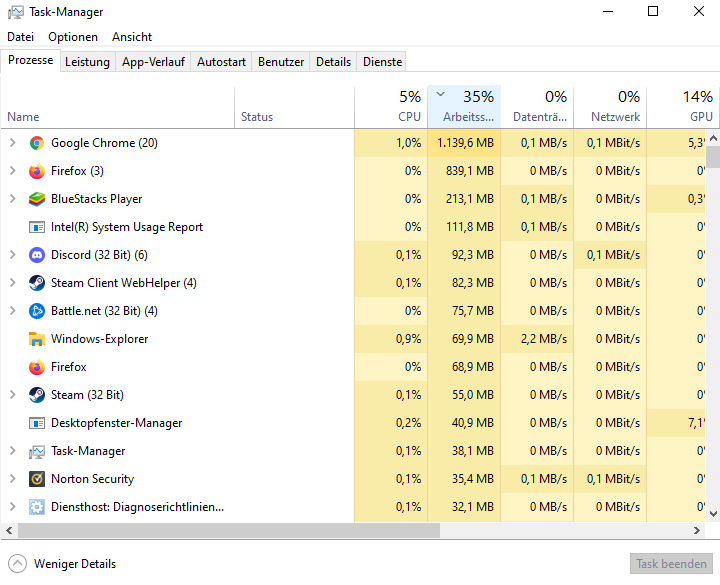Switch to the Autostart tab
Image resolution: width=720 pixels, height=585 pixels.
[x=221, y=62]
